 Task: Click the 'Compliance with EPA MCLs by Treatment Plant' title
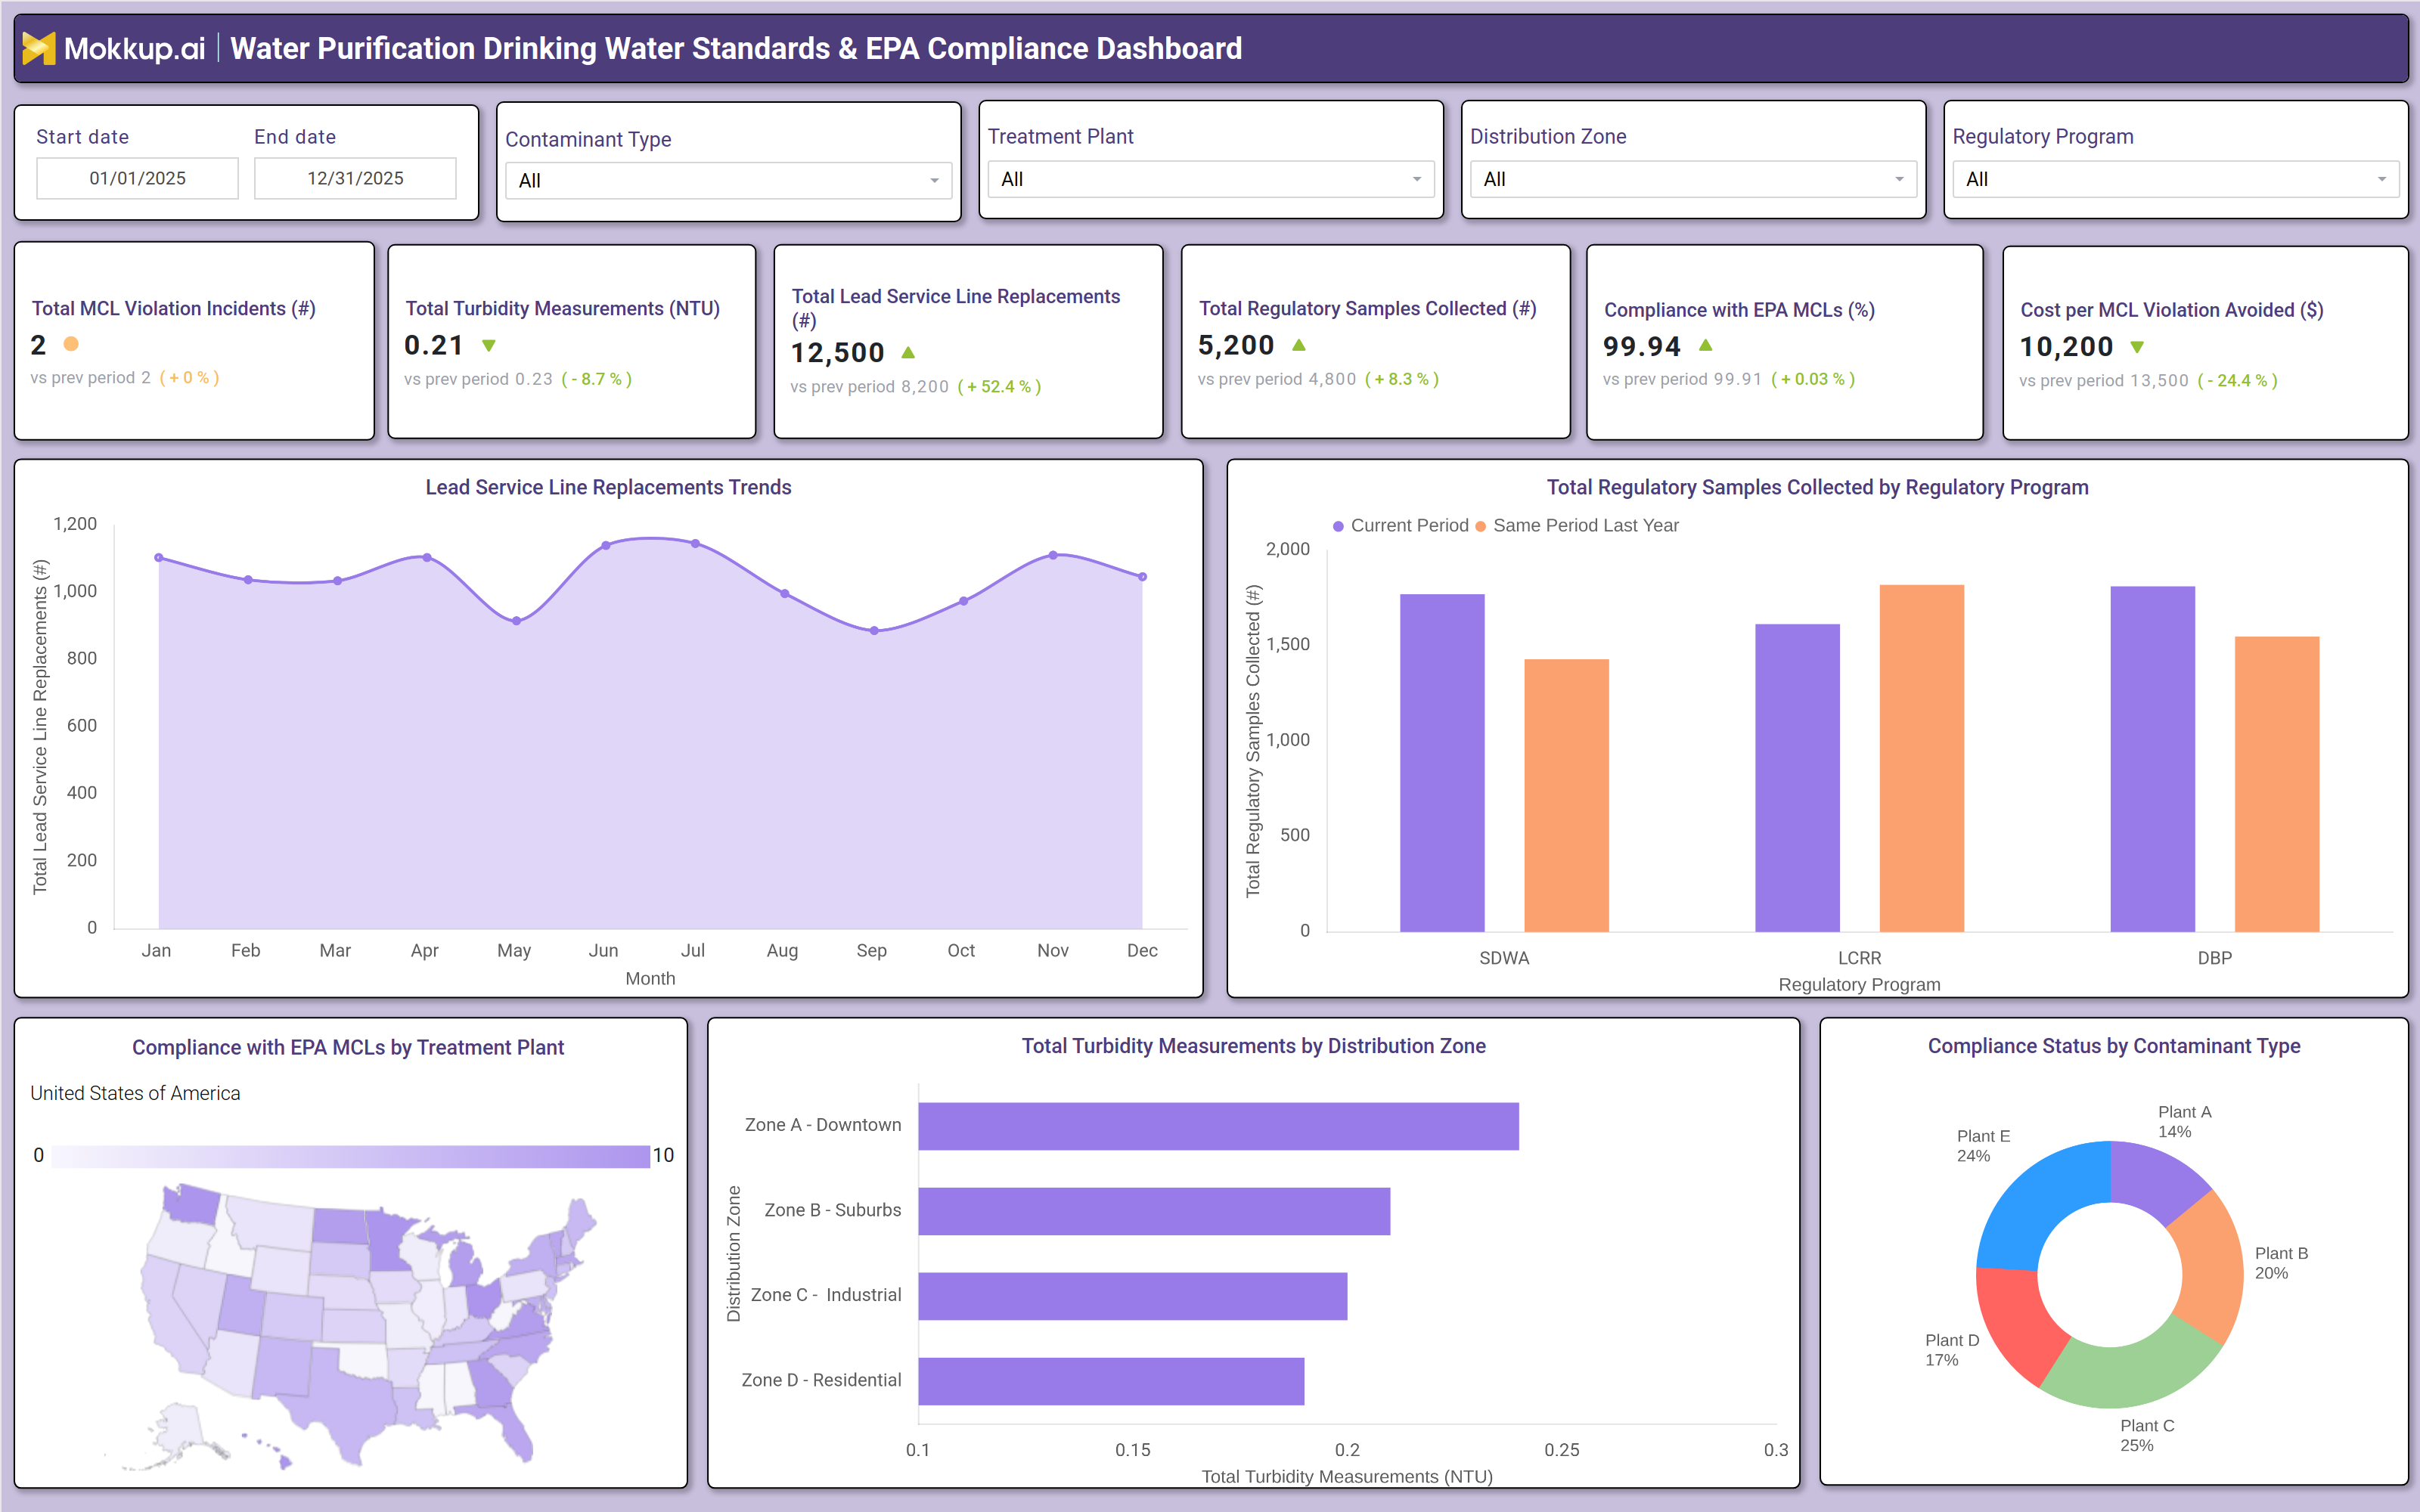[348, 1047]
